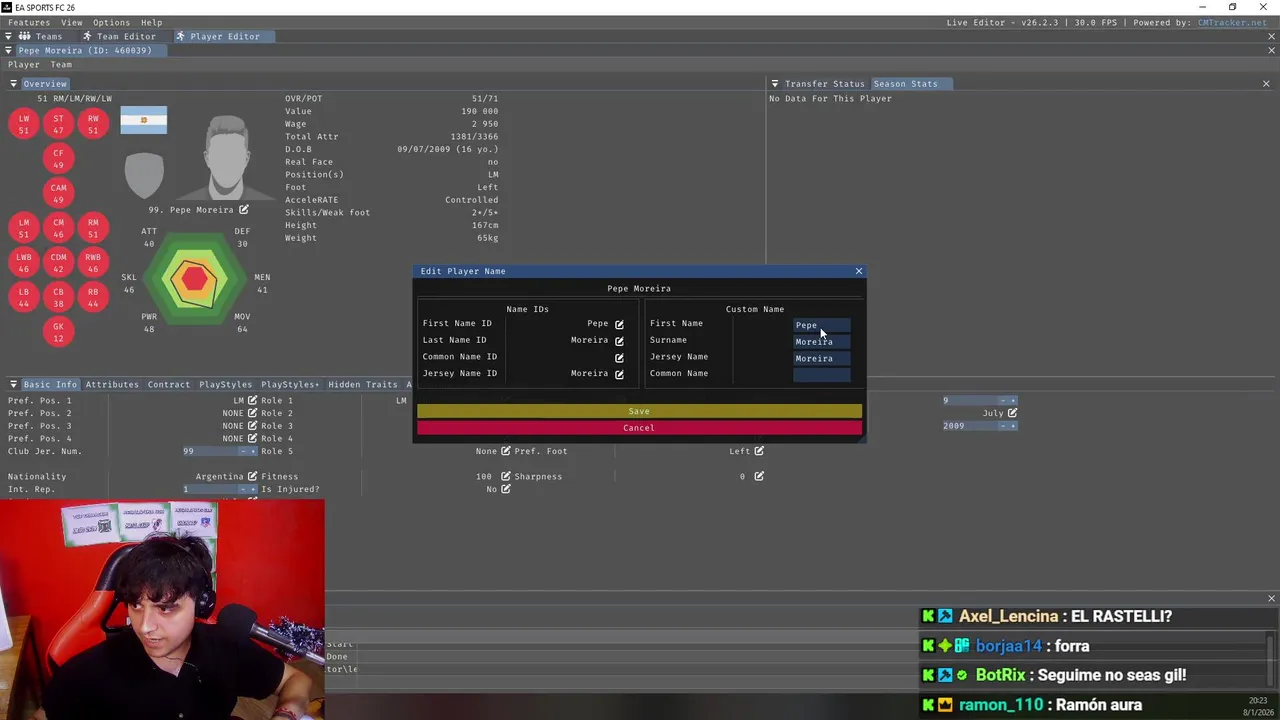
Task: Select the Transfer Status tab
Action: (824, 84)
